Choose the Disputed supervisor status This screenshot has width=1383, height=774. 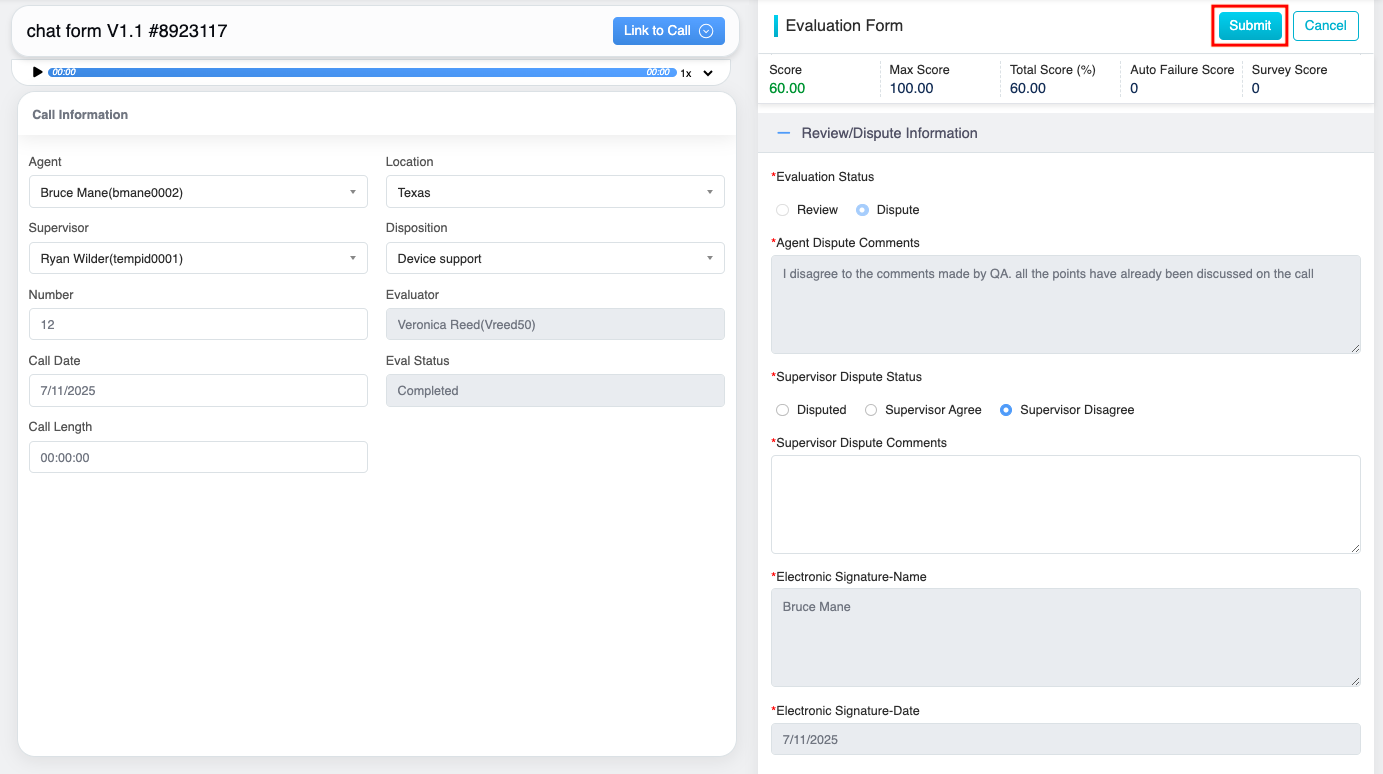pyautogui.click(x=783, y=410)
